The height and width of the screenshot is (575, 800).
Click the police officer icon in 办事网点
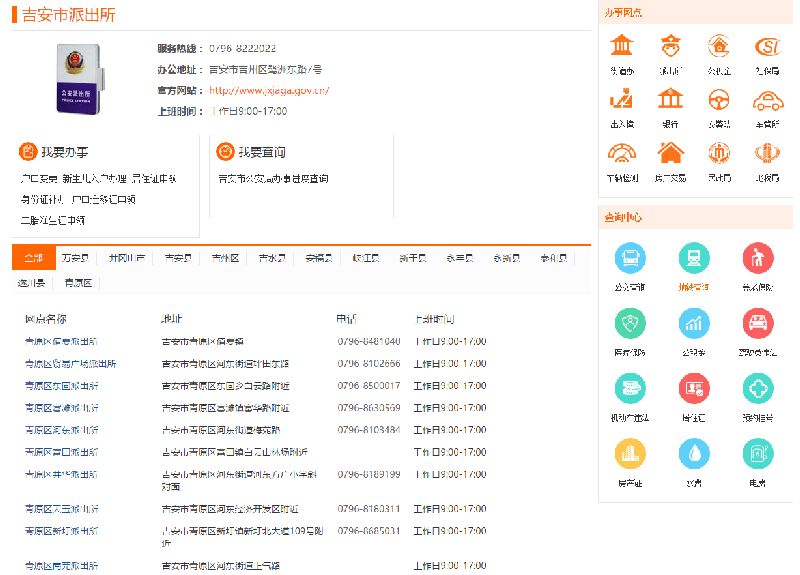(x=670, y=47)
